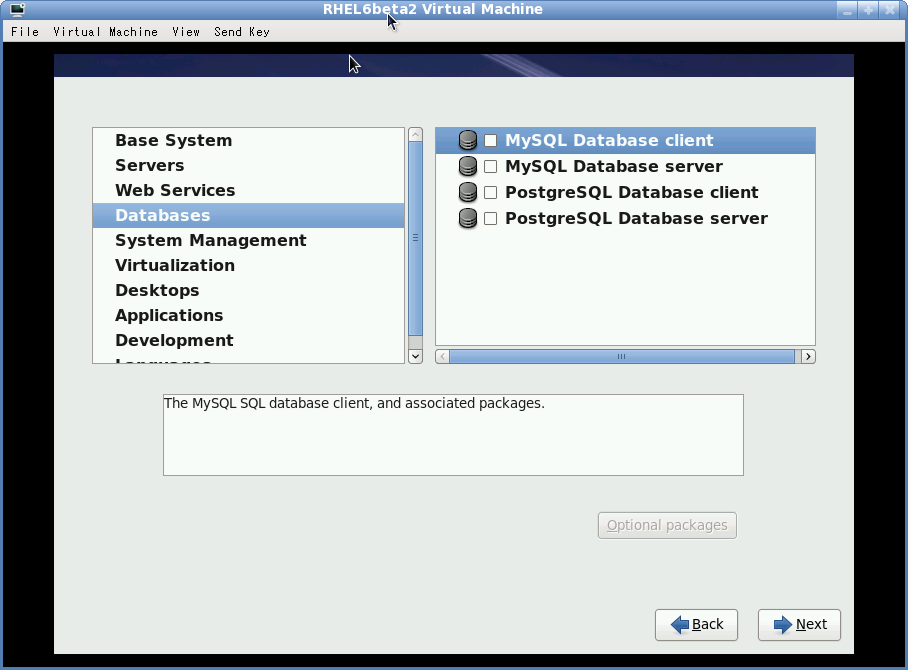Select the Databases category
908x670 pixels.
tap(248, 215)
